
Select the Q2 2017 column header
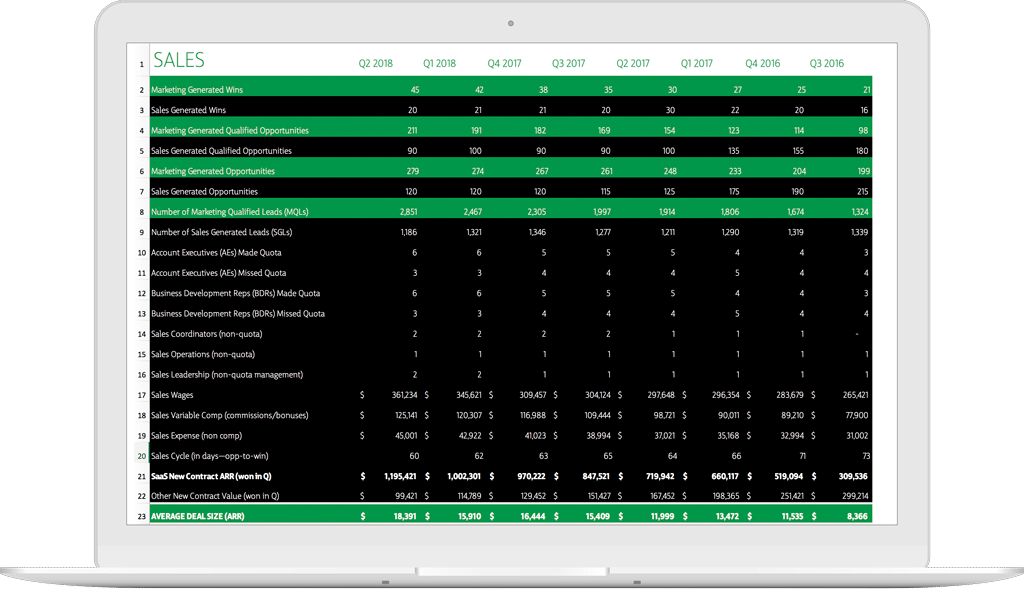click(633, 63)
